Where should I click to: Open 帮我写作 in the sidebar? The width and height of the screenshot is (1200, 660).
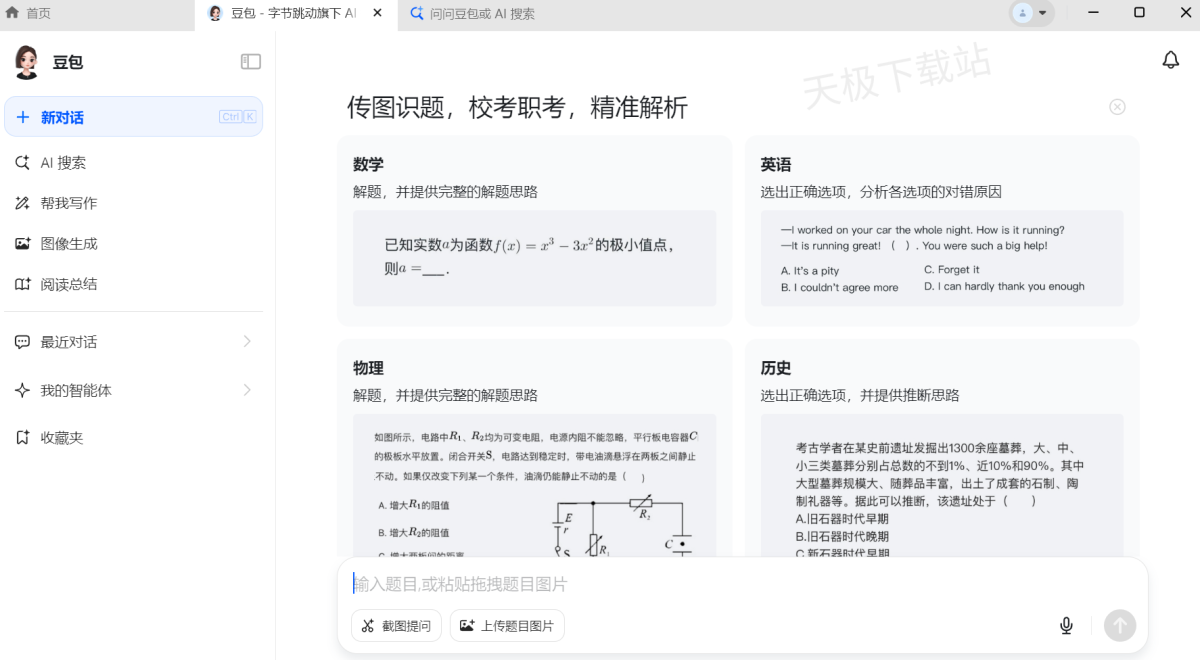tap(134, 203)
